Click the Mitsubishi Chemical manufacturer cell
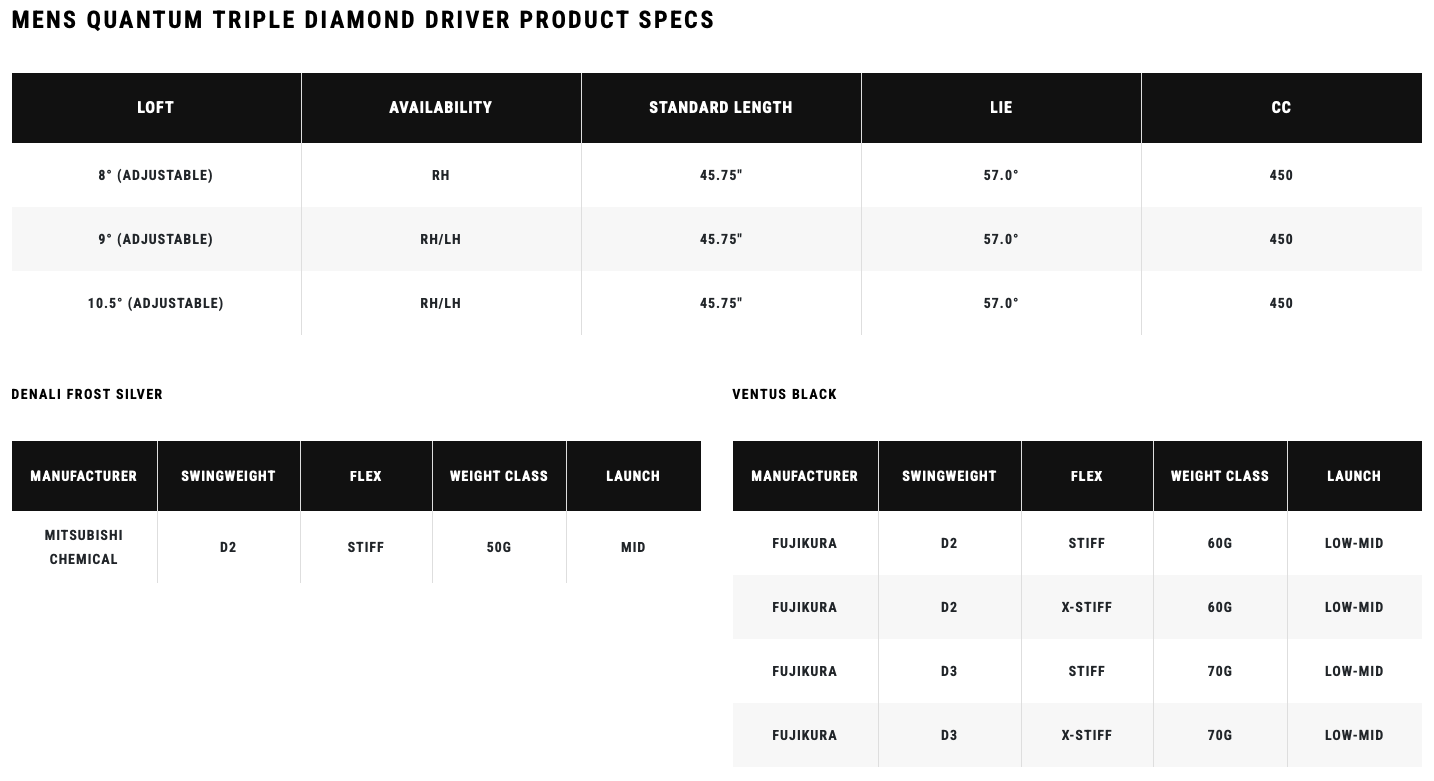This screenshot has height=781, width=1434. point(84,547)
